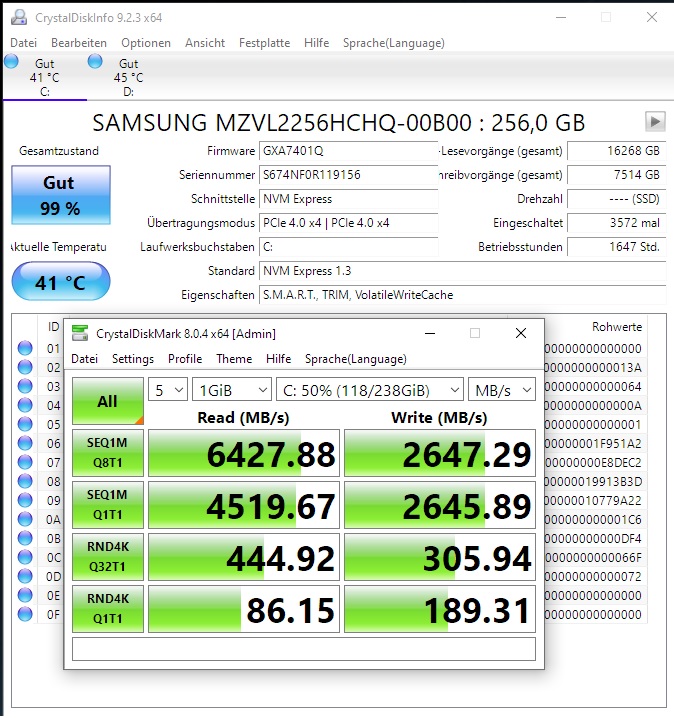Image resolution: width=674 pixels, height=718 pixels.
Task: Click status dot for attribute ID 0F
Action: tap(25, 614)
